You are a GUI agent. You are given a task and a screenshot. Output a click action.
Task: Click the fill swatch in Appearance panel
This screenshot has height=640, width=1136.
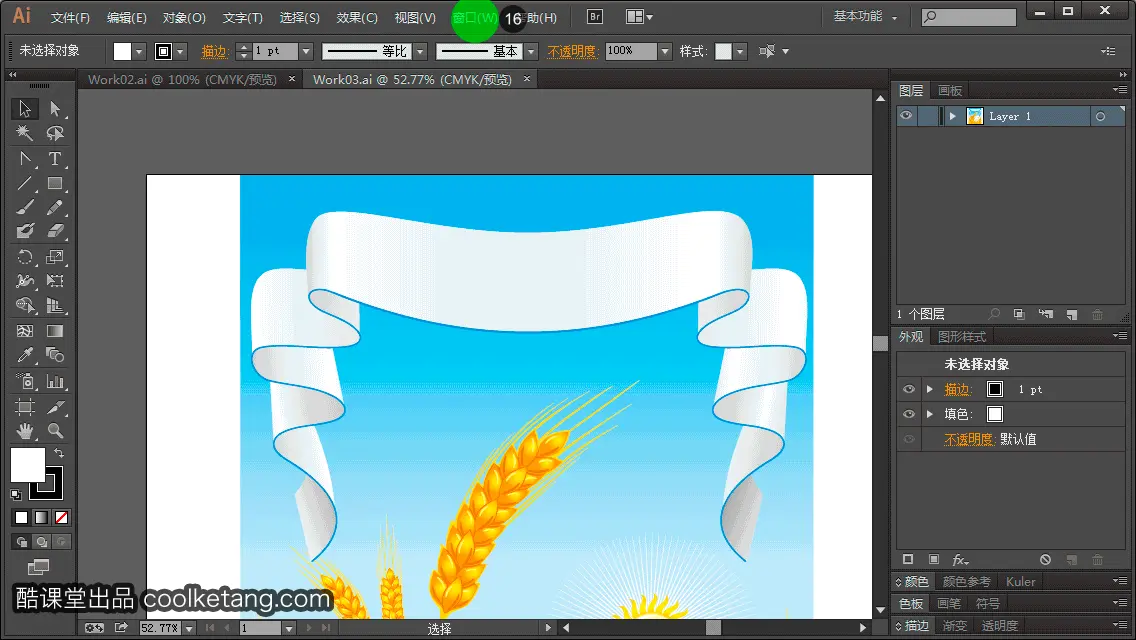[995, 414]
